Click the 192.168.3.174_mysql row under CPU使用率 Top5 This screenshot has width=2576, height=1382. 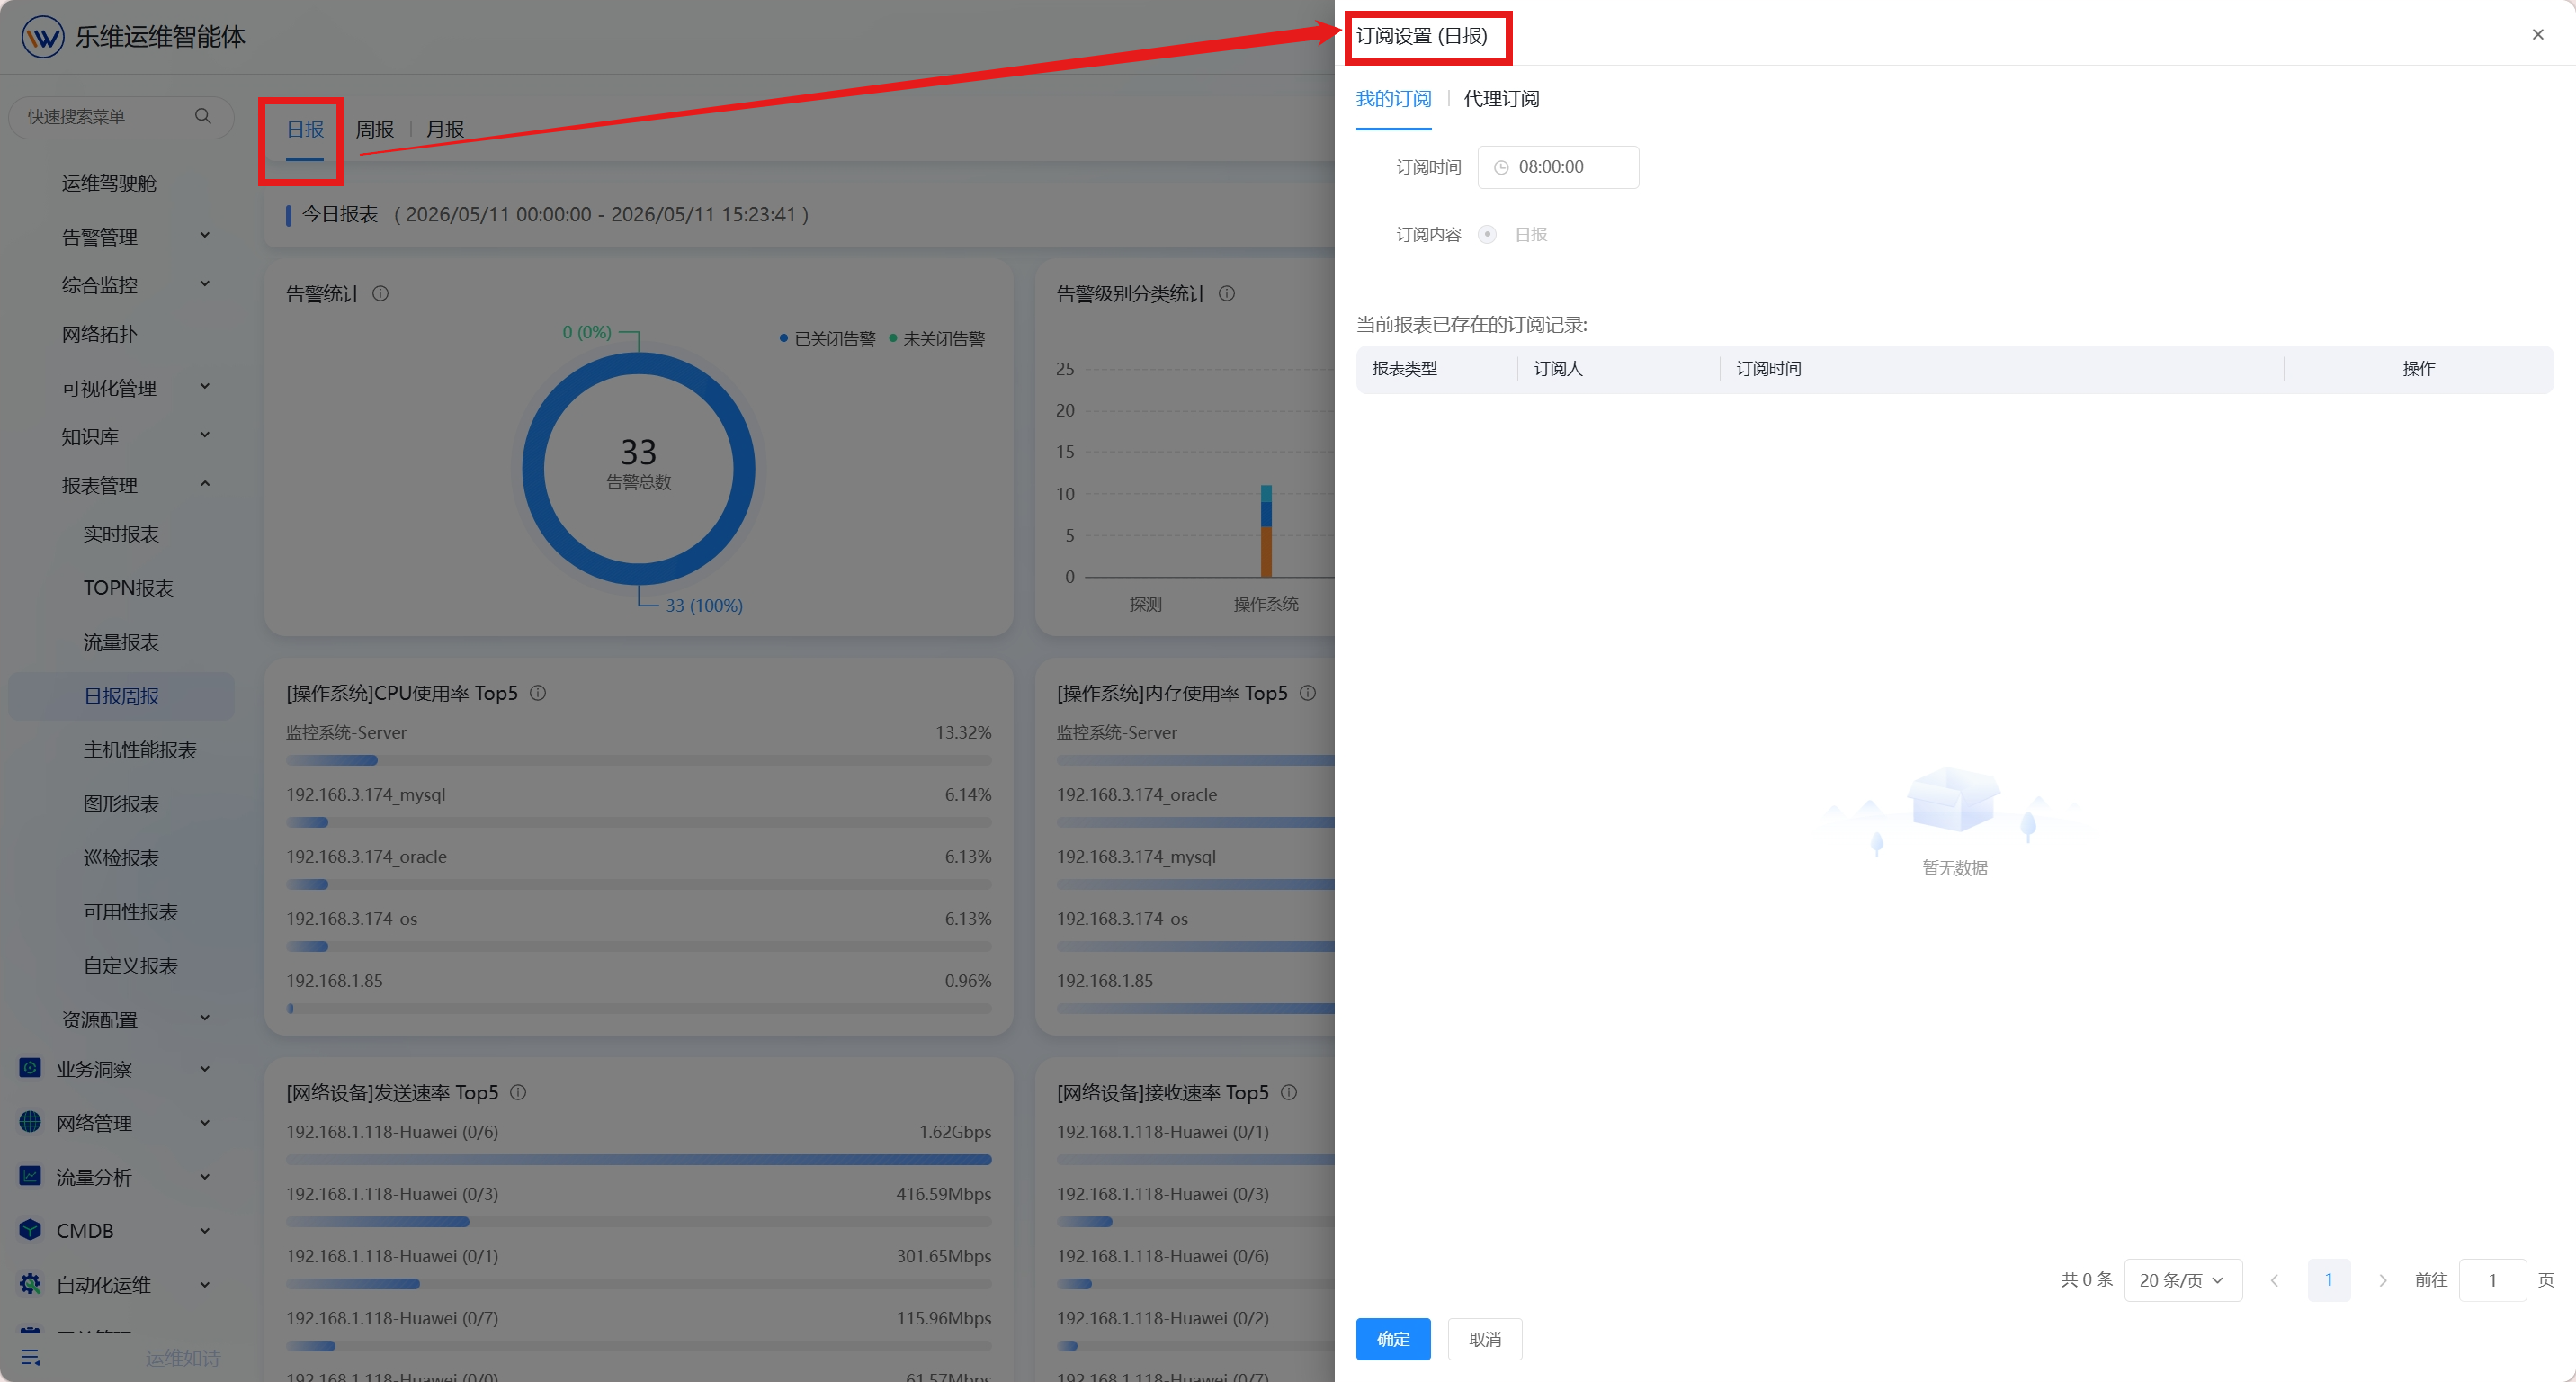638,806
